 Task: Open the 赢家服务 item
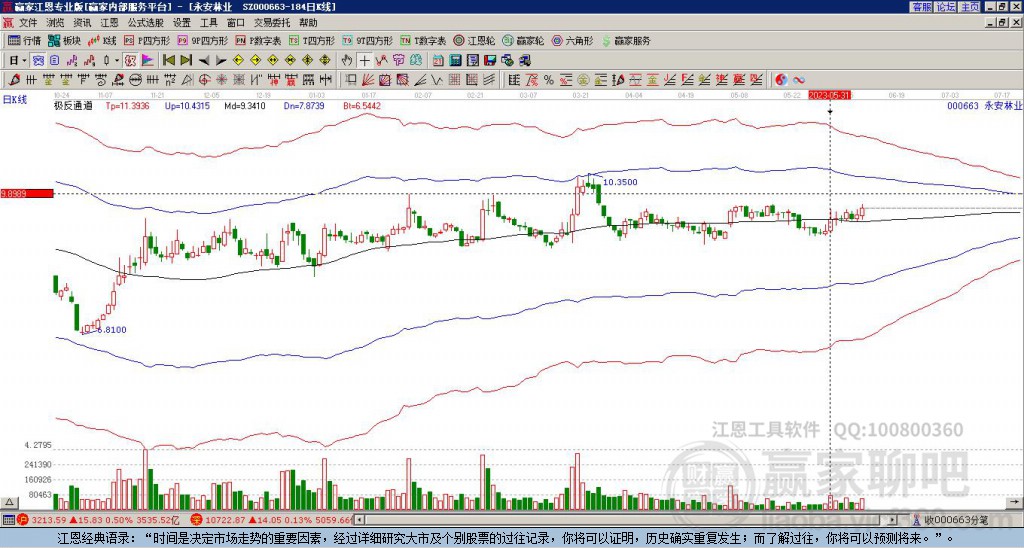[626, 40]
